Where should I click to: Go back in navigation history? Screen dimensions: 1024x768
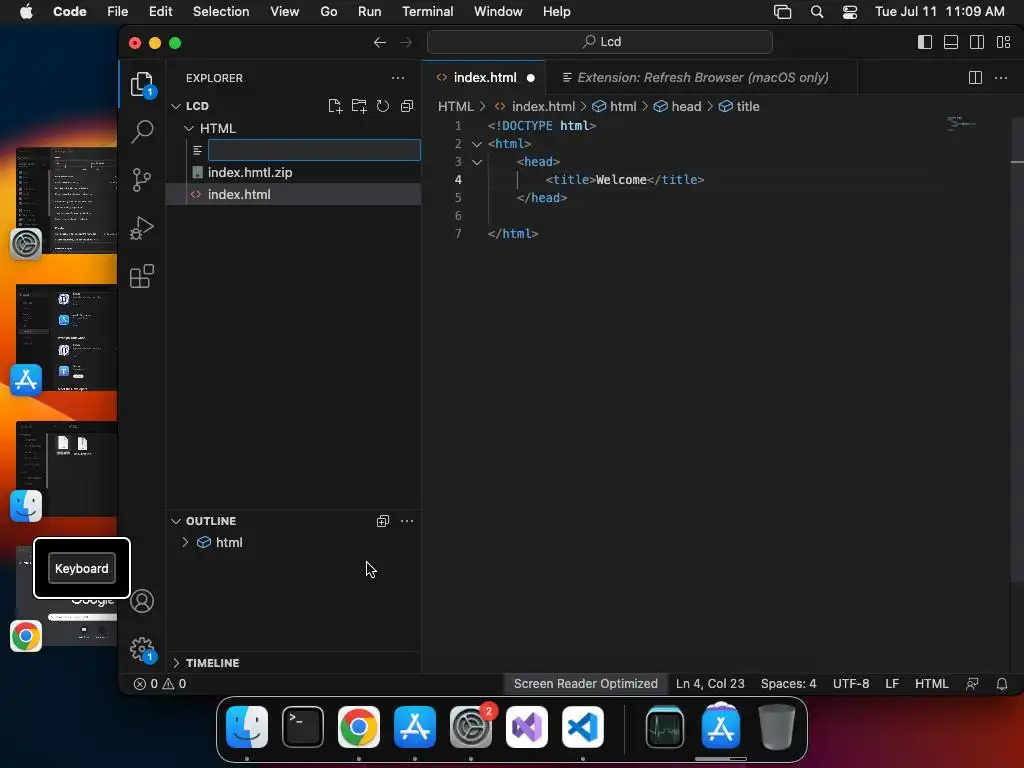379,42
